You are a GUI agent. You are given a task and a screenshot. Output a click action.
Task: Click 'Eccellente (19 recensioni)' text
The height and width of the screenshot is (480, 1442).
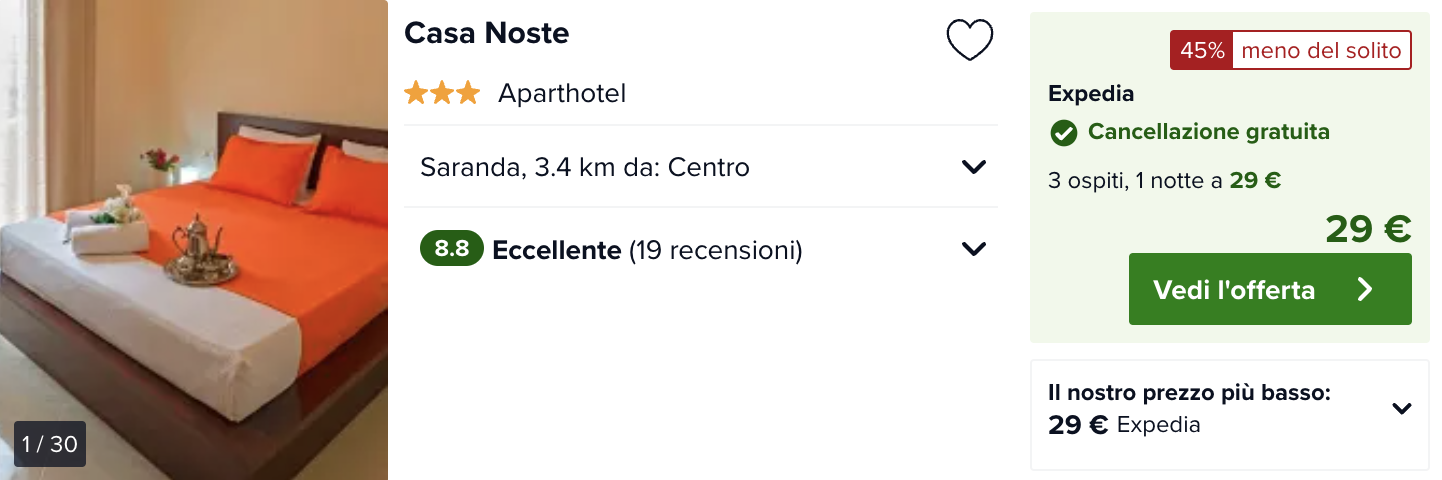point(648,250)
